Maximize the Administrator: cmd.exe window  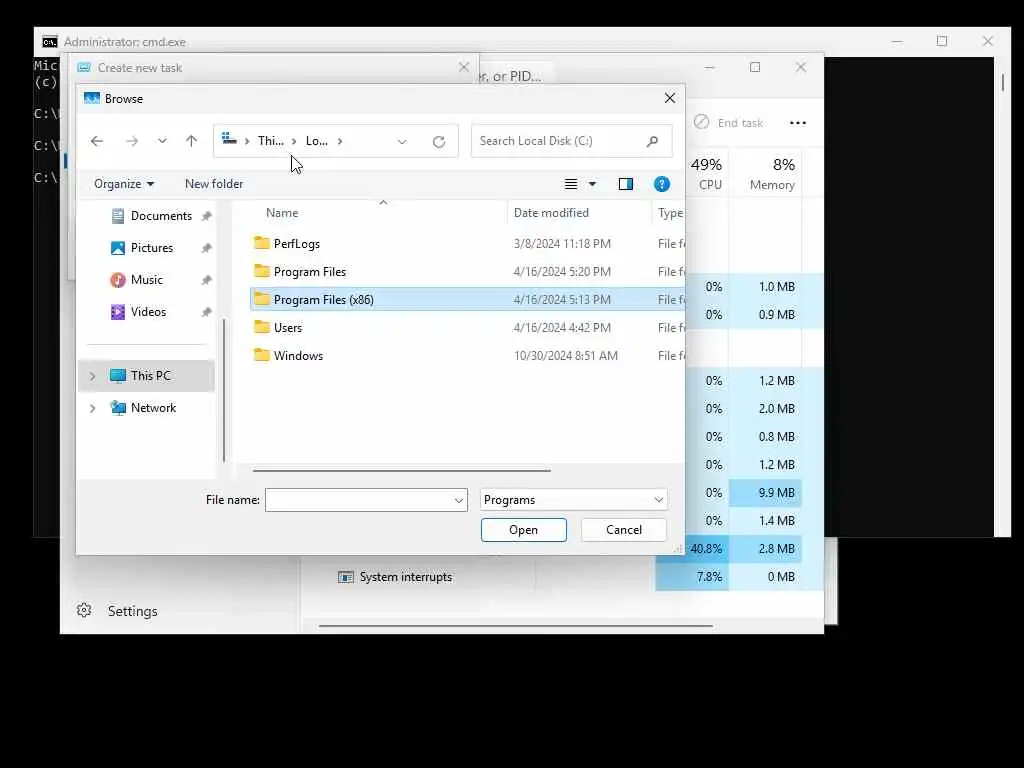click(x=942, y=41)
